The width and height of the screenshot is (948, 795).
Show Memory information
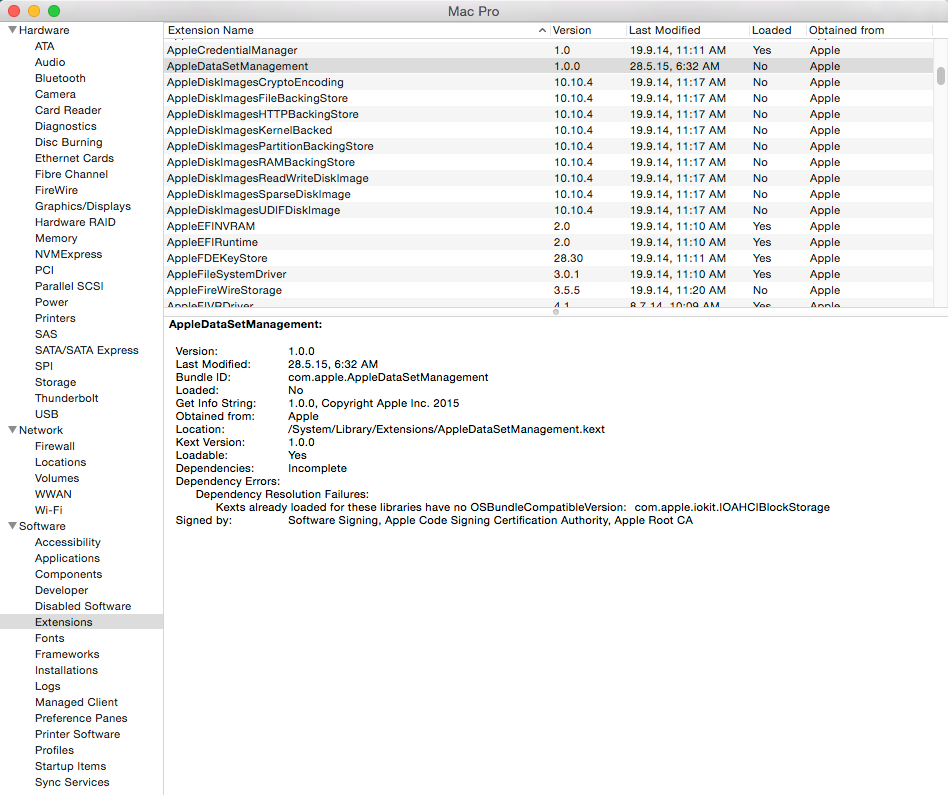(x=56, y=238)
